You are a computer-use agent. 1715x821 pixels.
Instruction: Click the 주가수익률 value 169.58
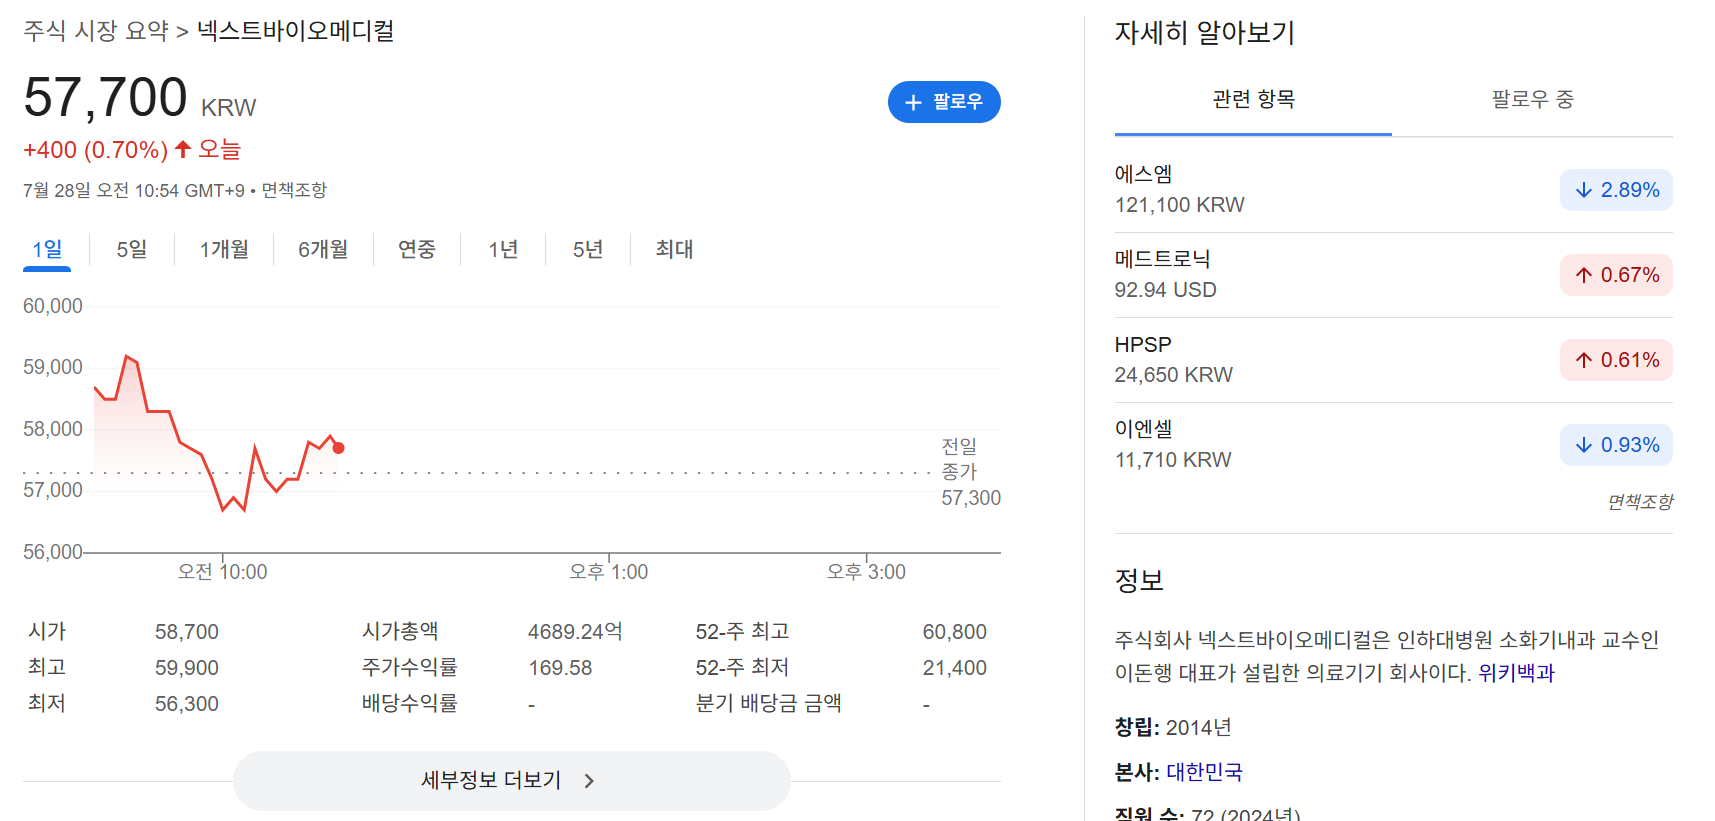pos(560,668)
